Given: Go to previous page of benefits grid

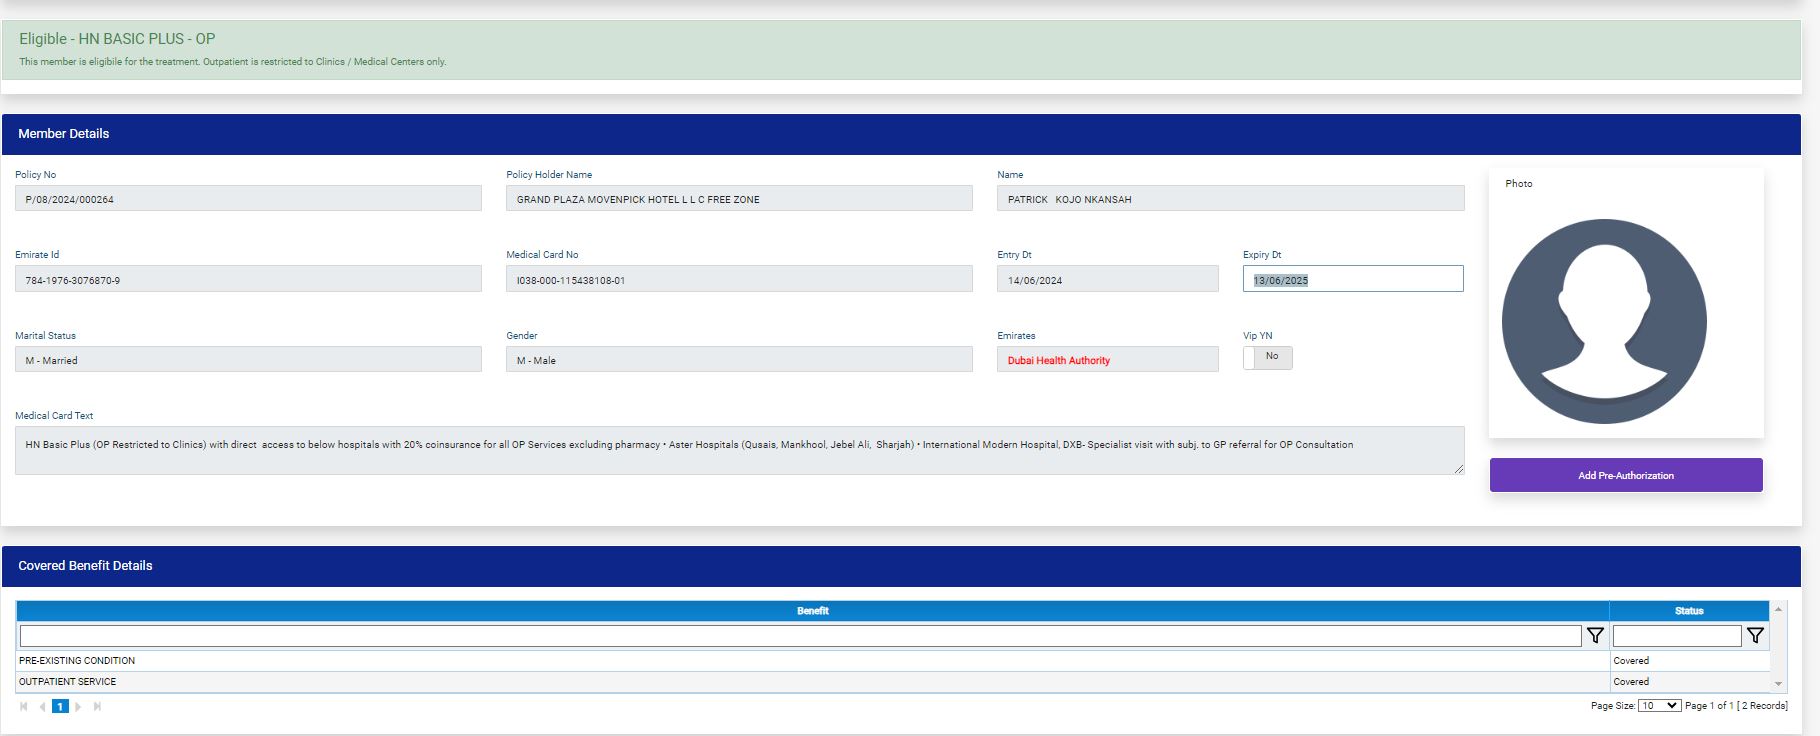Looking at the screenshot, I should (x=42, y=707).
